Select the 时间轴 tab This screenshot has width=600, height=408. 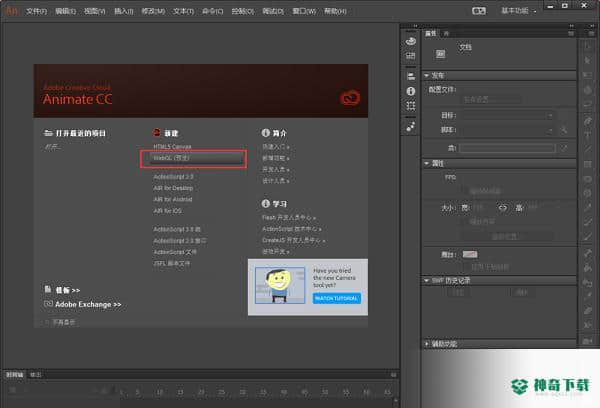coord(15,375)
